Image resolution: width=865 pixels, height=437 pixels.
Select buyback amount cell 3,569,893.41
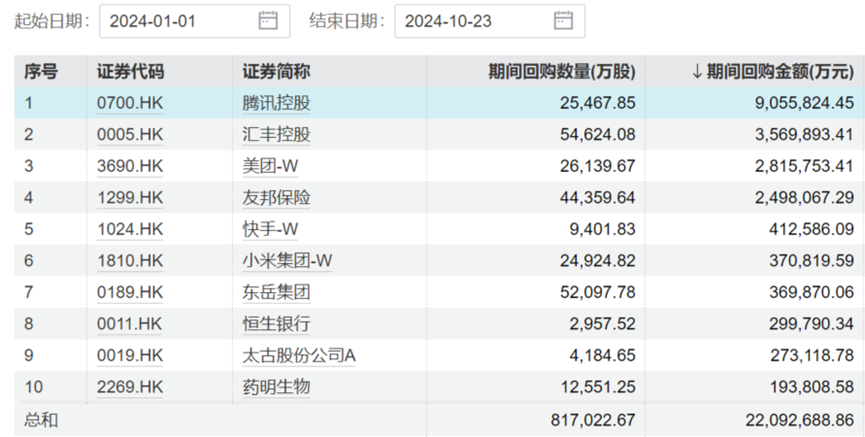(804, 135)
